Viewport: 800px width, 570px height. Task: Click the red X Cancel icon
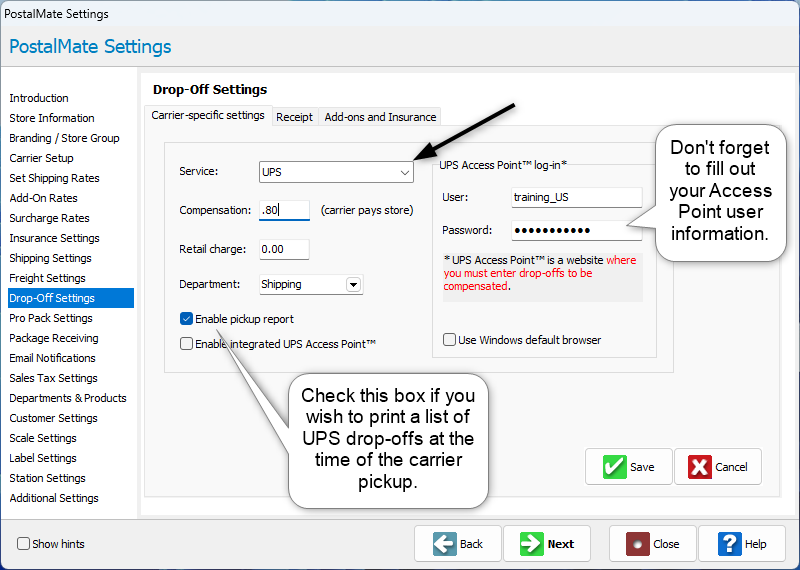(x=699, y=467)
